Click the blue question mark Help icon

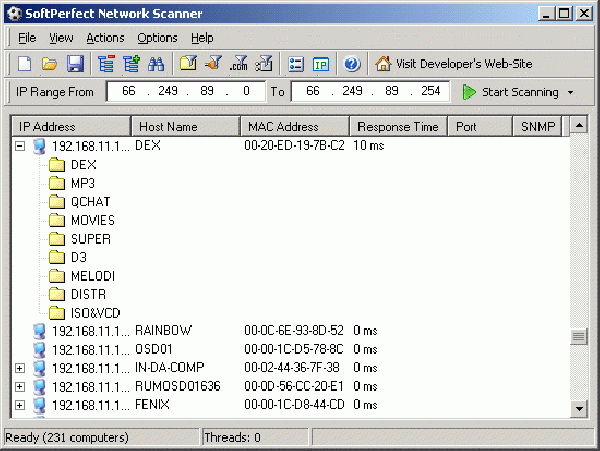(x=351, y=64)
